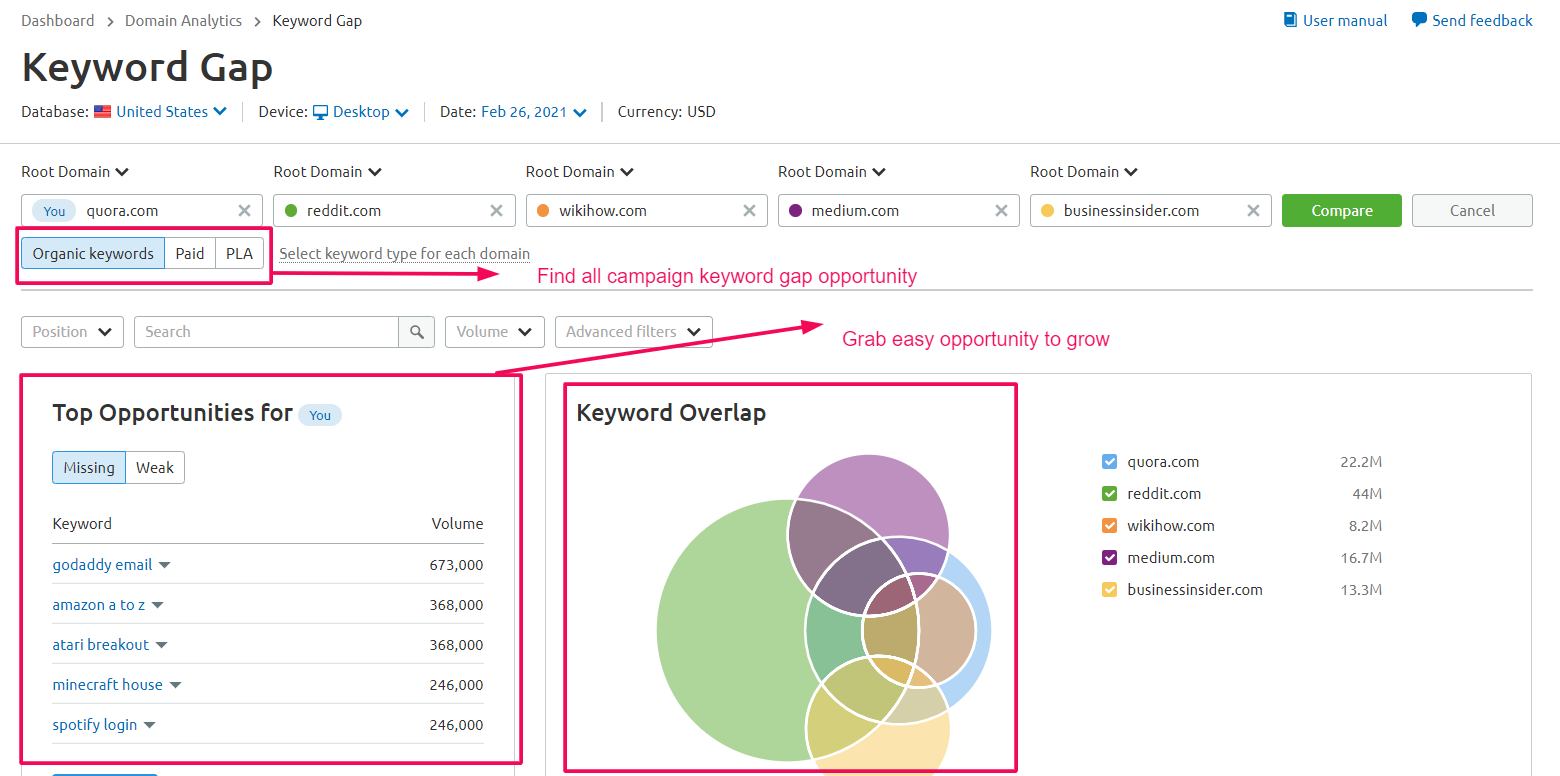Expand godaddy email keyword arrow
Screen dimensions: 1560x776
[x=165, y=566]
